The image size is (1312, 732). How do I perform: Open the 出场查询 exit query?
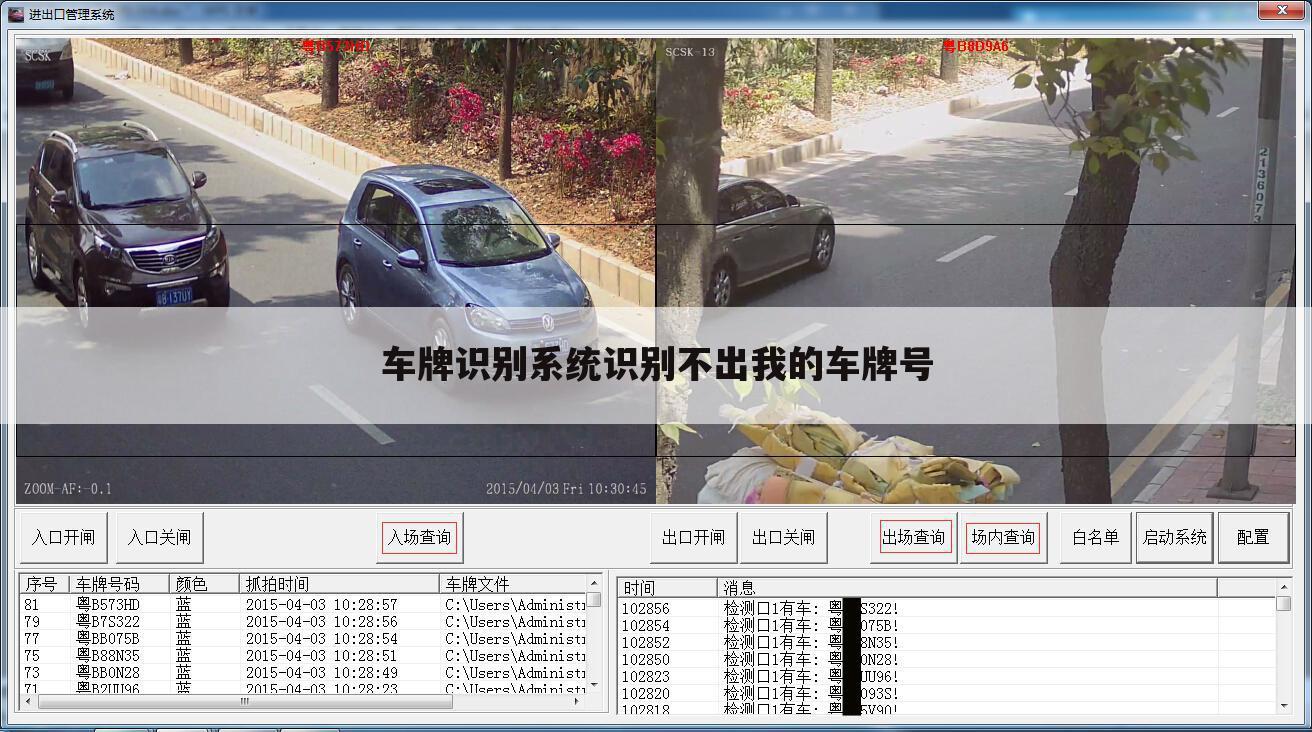tap(913, 538)
